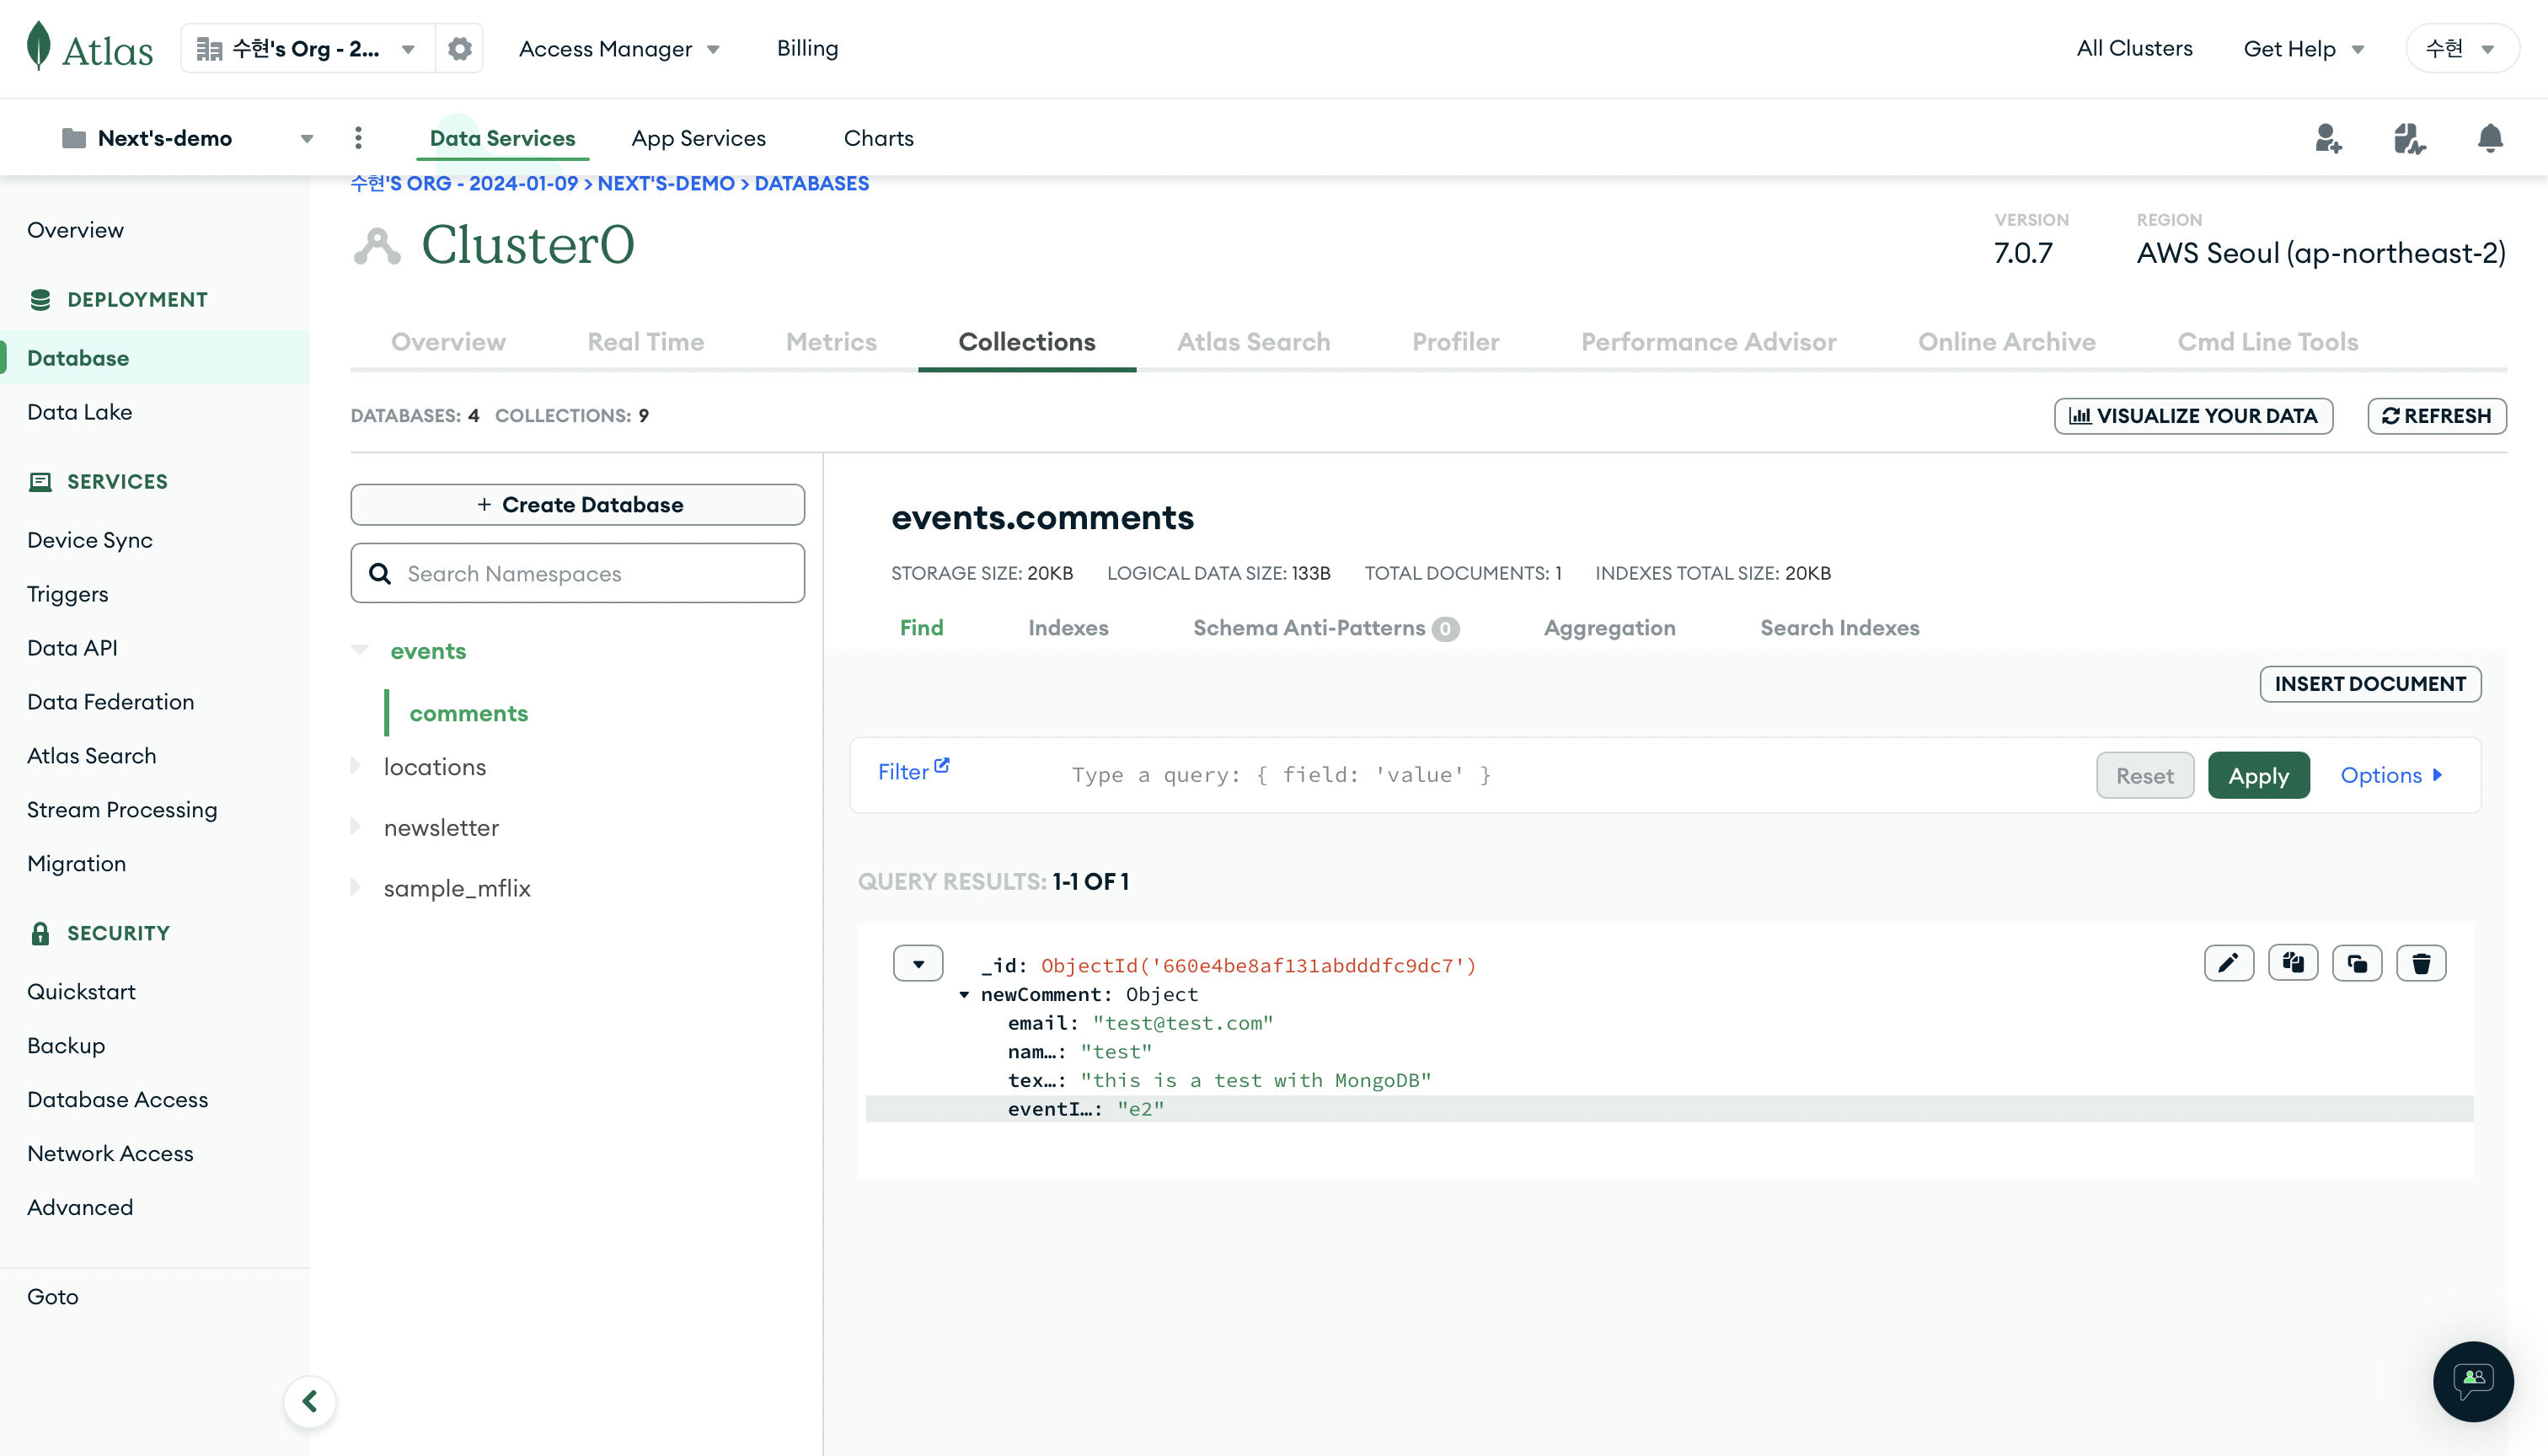Open All Clusters link

[x=2134, y=48]
